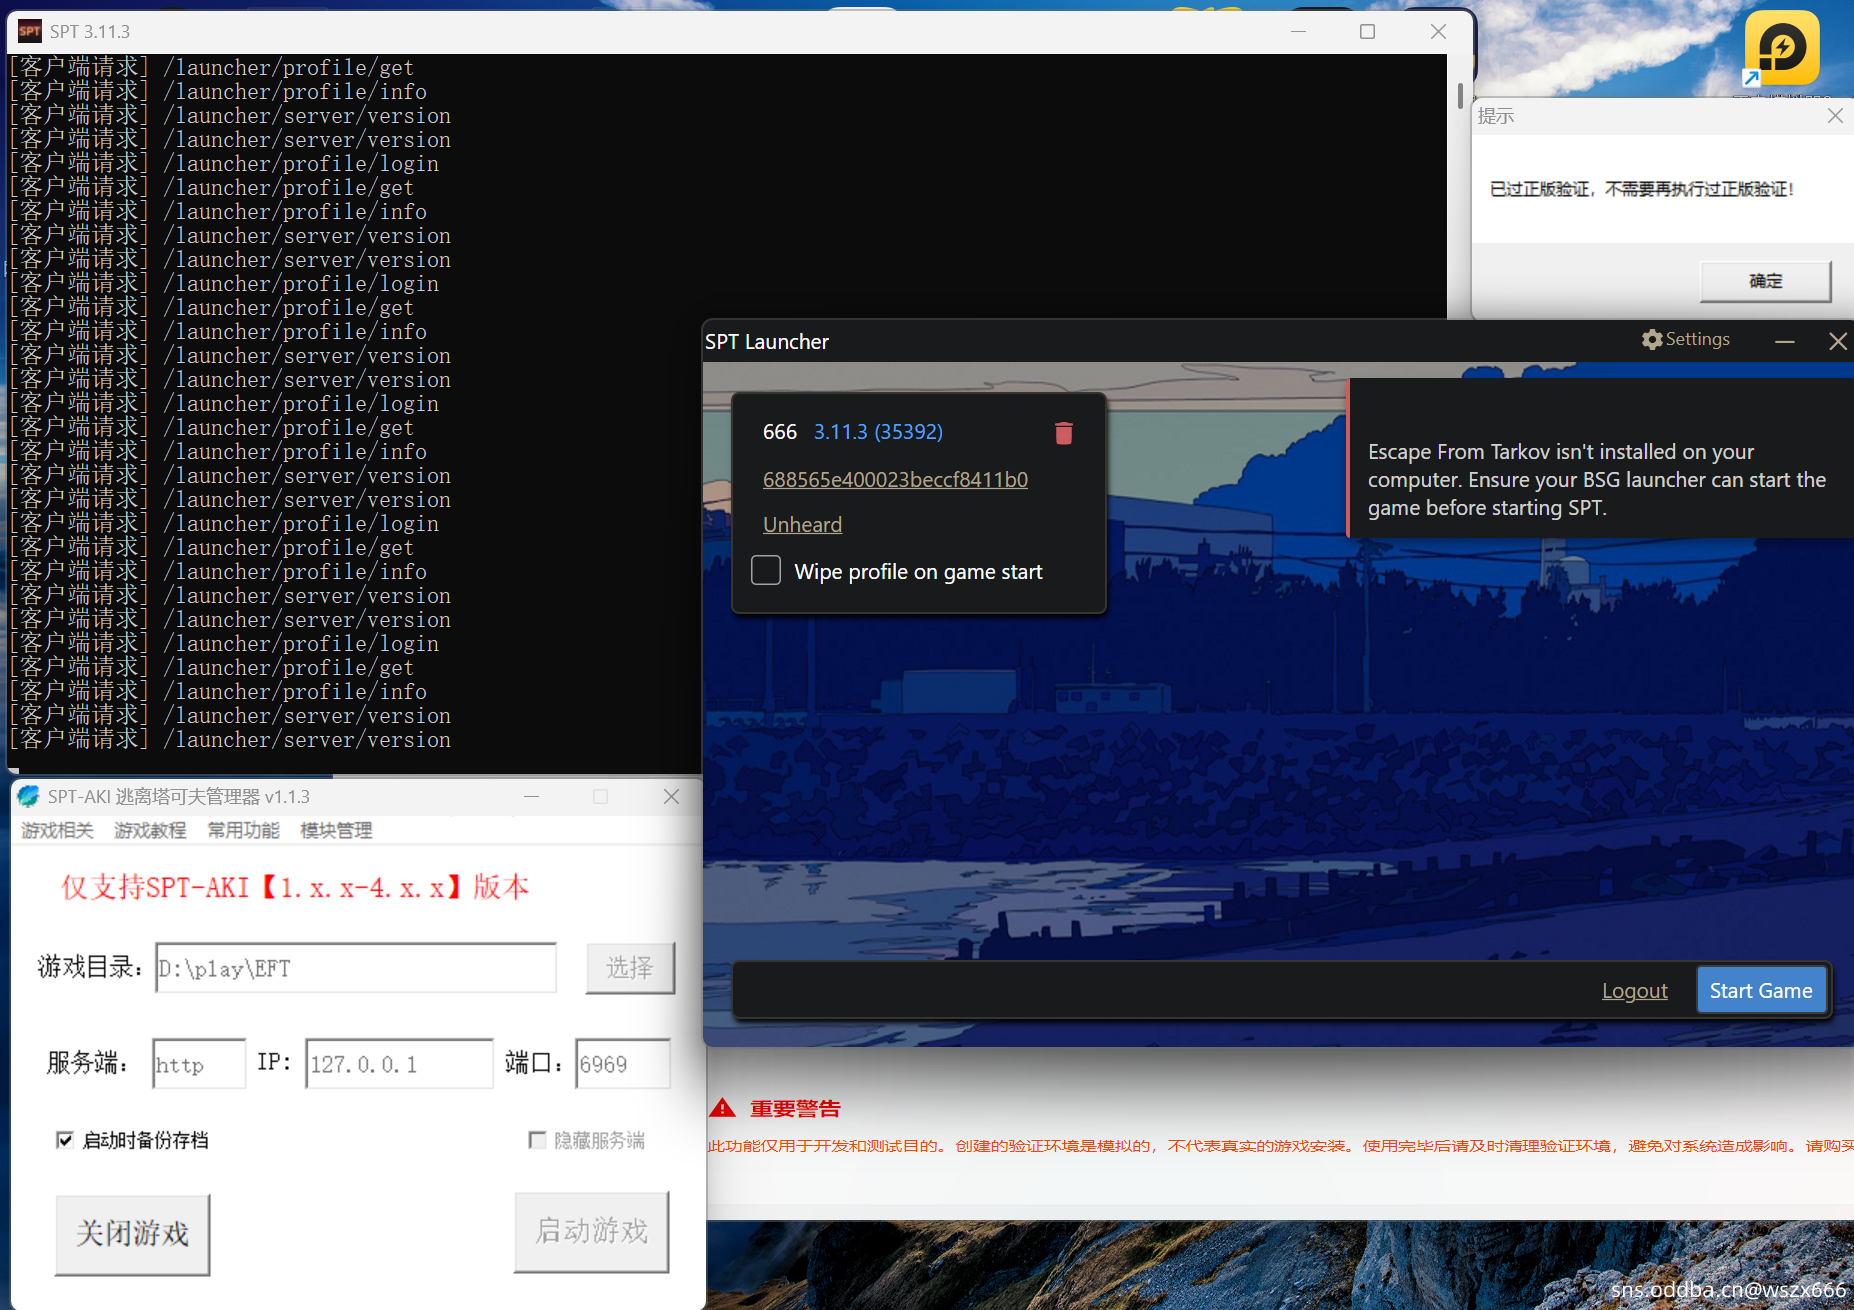This screenshot has height=1310, width=1854.
Task: Confirm the 提示 dialog with 确定
Action: click(x=1766, y=281)
